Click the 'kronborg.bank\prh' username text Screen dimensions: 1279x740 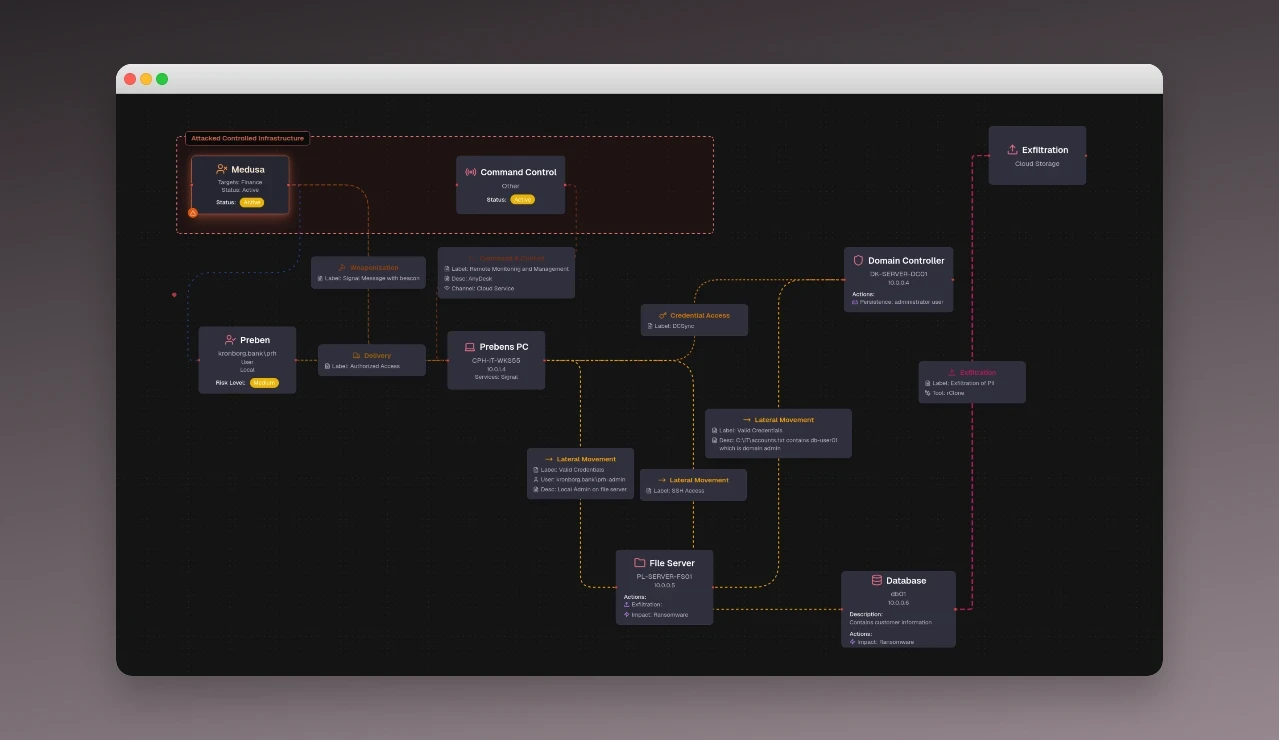coord(247,354)
